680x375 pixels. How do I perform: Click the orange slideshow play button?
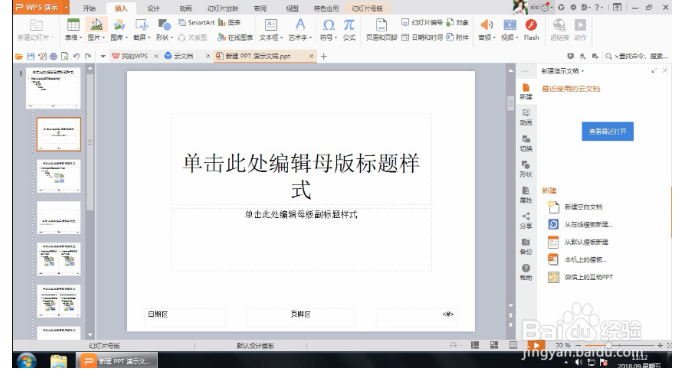536,345
